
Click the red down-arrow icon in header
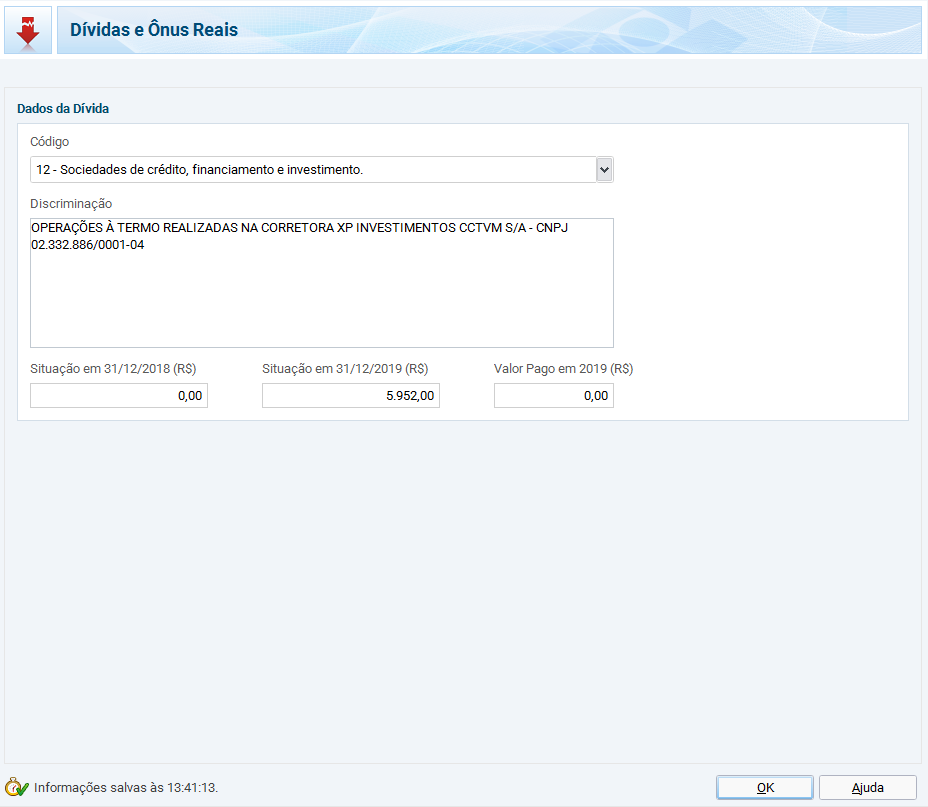(28, 30)
